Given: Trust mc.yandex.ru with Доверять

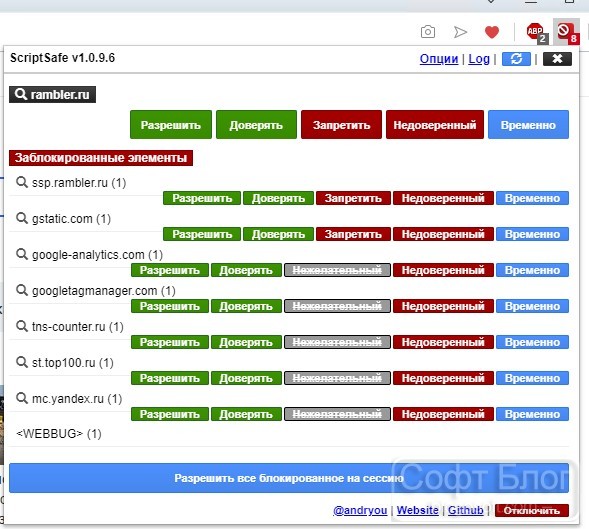Looking at the screenshot, I should pyautogui.click(x=246, y=414).
